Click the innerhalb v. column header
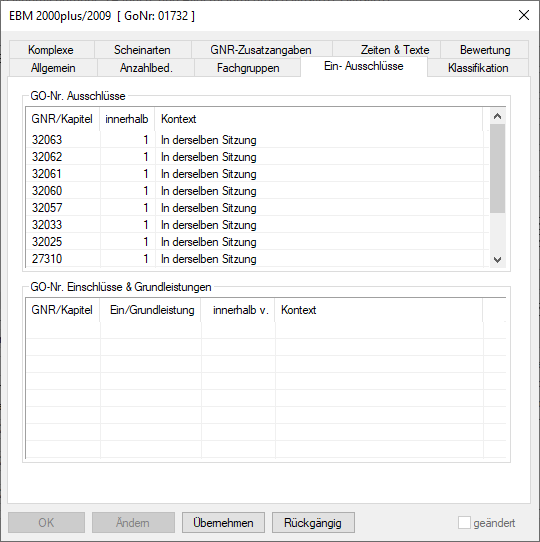Screen dimensions: 540x542 point(238,310)
